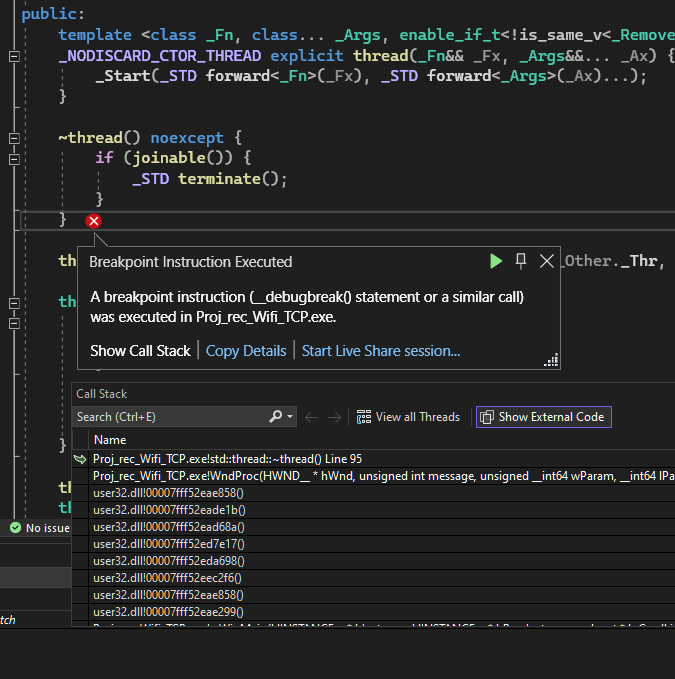Click _NODISCARD_CTOR_THREAD macro in code

click(160, 56)
